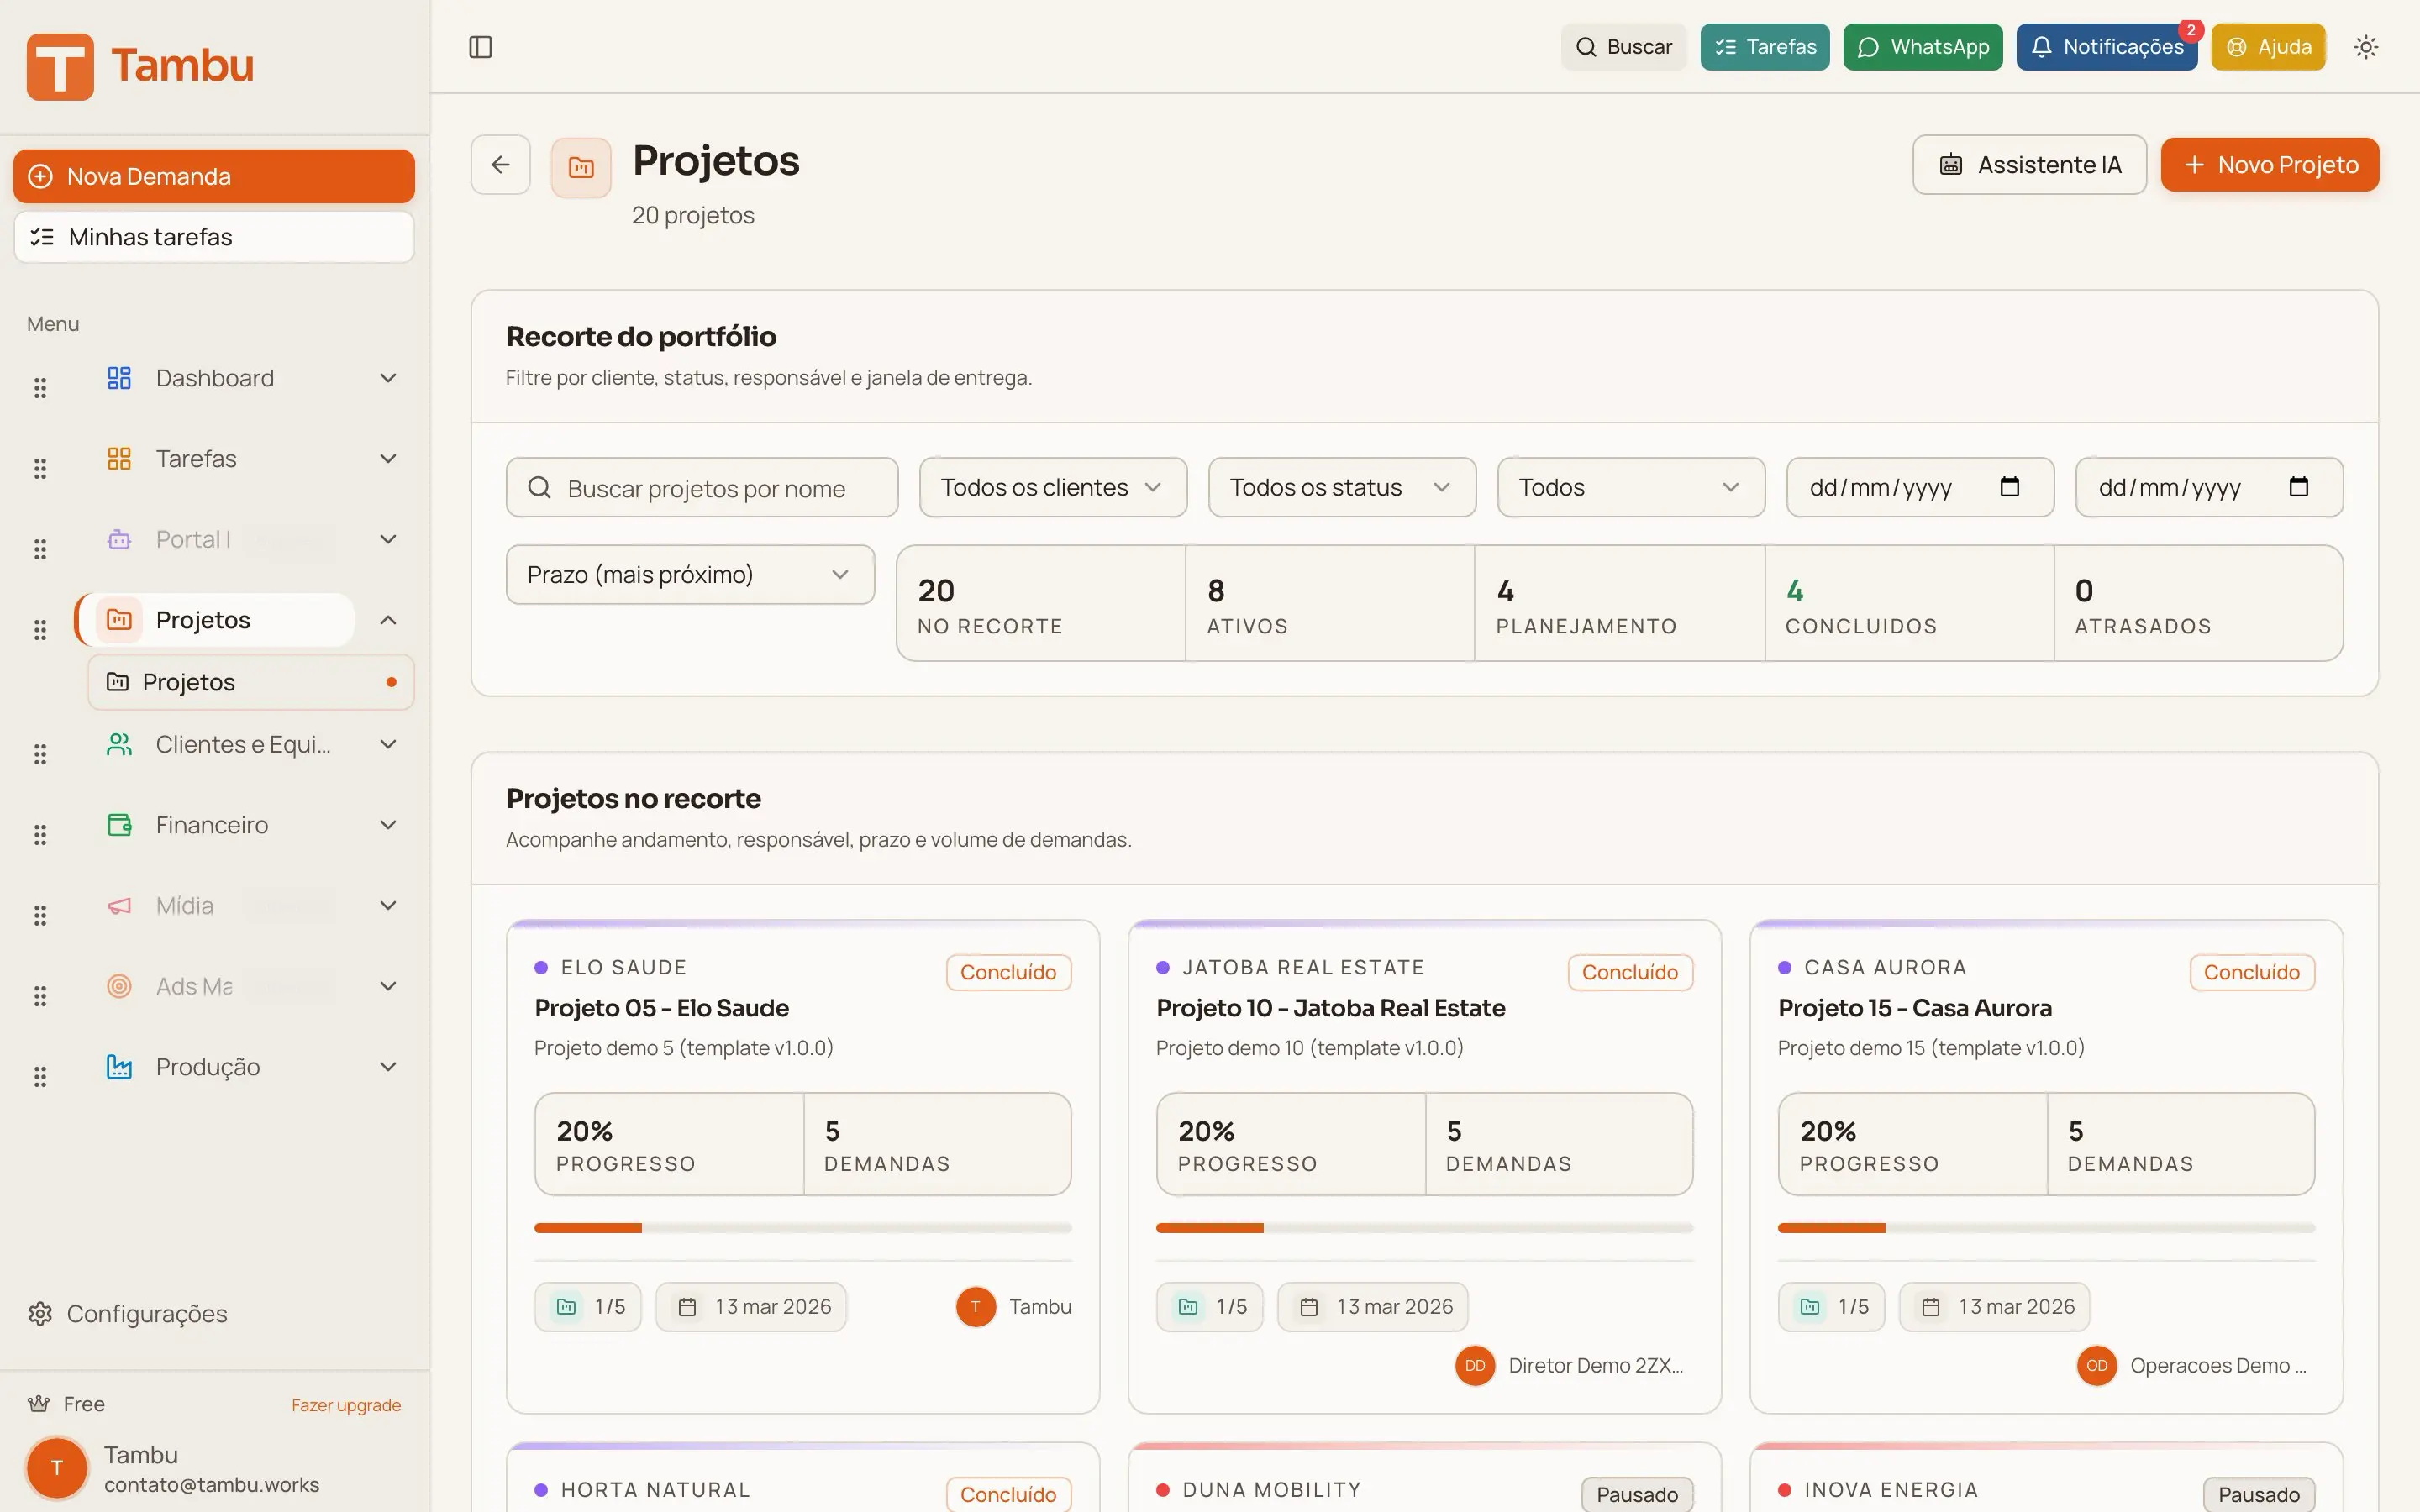This screenshot has height=1512, width=2420.
Task: Open the Prazo (mais próximo) sort dropdown
Action: [690, 574]
